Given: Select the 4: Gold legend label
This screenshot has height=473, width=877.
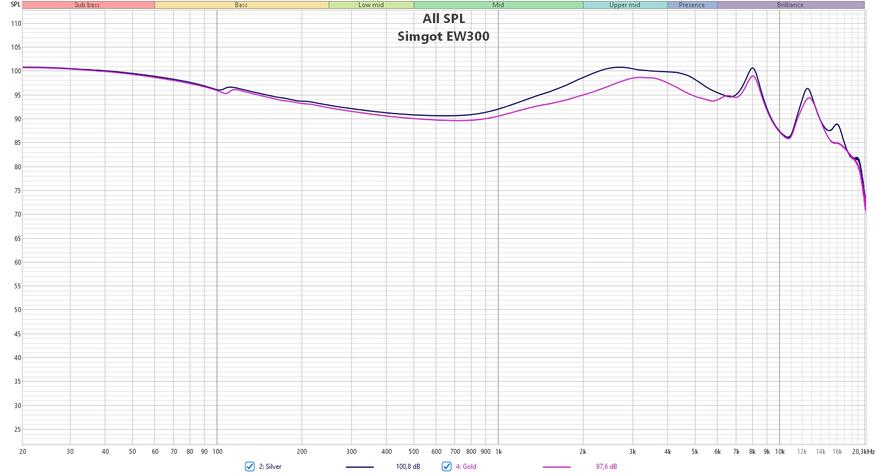Looking at the screenshot, I should 466,466.
